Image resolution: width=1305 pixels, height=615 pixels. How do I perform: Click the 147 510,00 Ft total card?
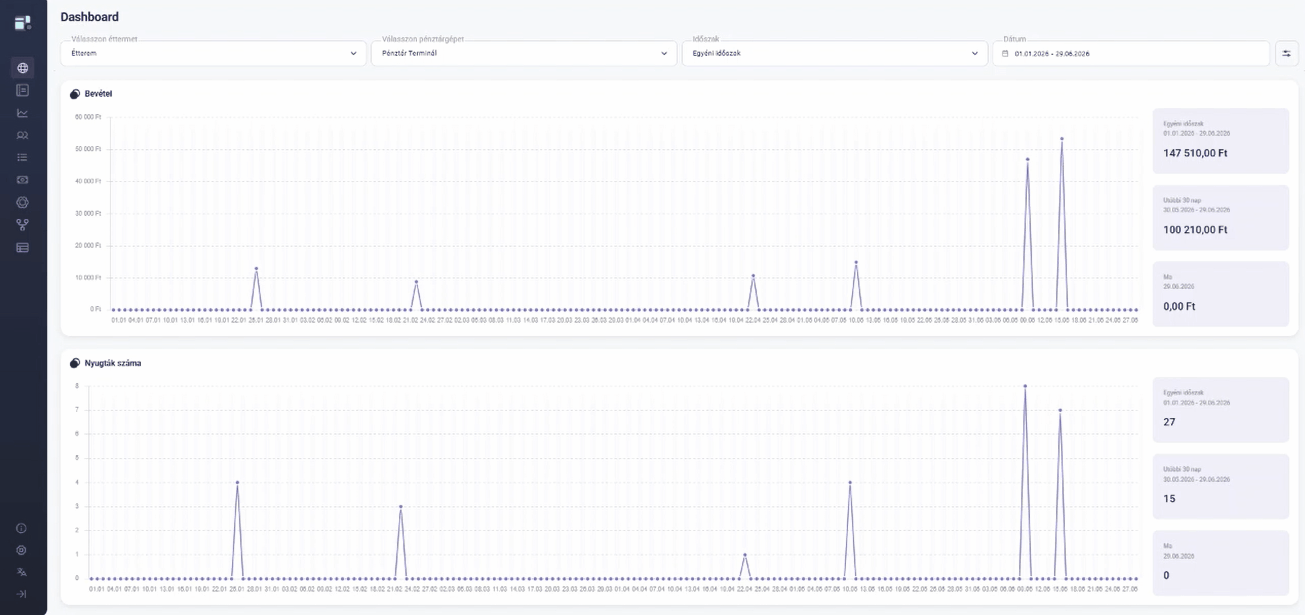pos(1221,141)
